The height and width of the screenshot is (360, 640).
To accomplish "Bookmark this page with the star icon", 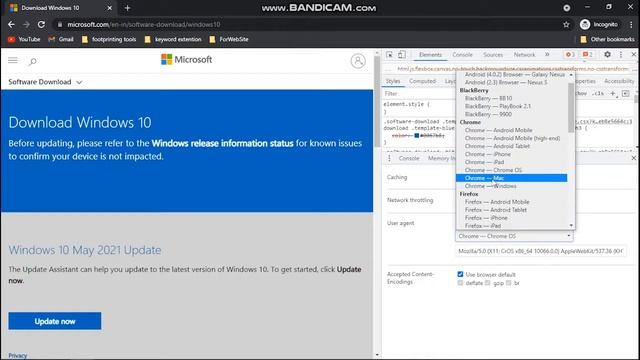I will (566, 24).
